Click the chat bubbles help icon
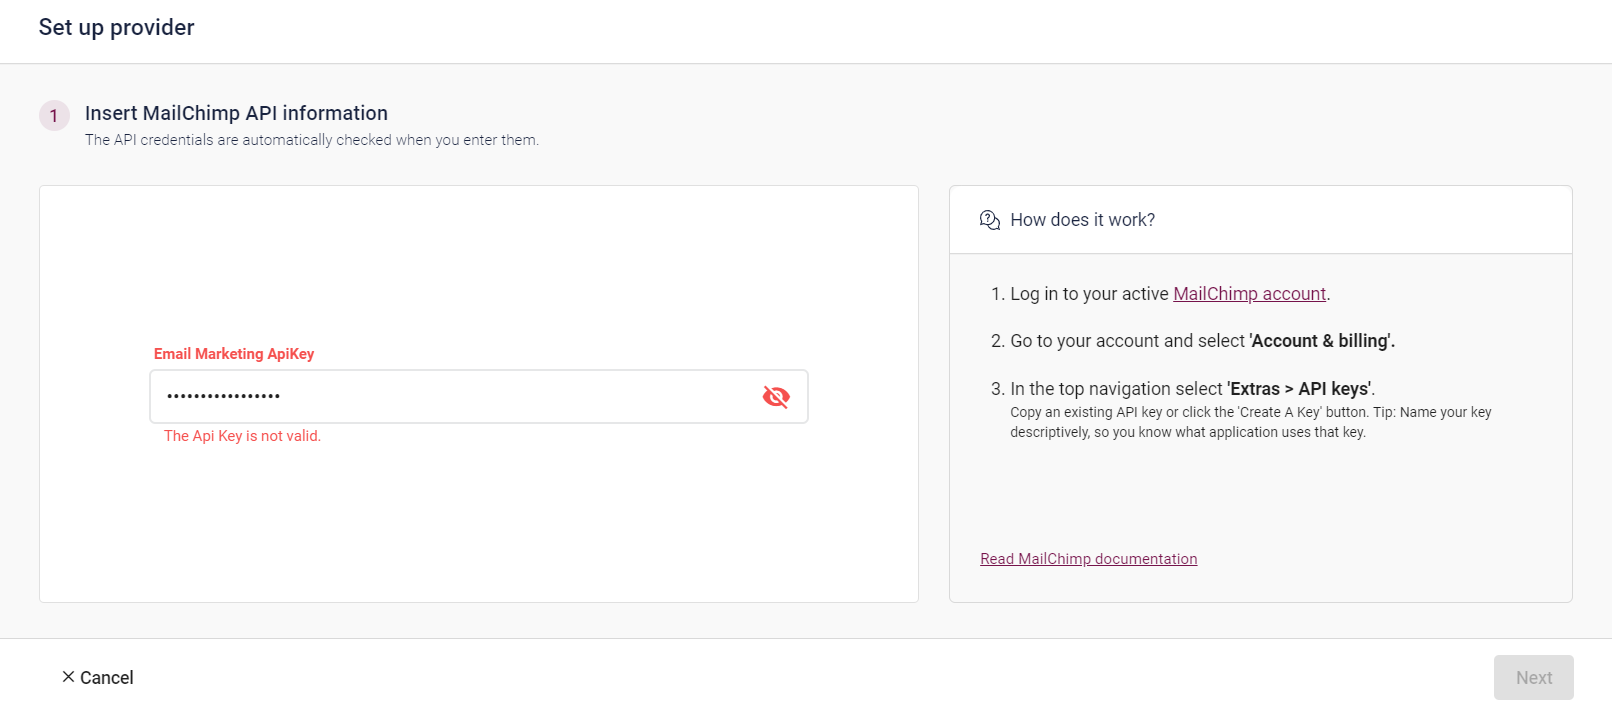 (990, 220)
